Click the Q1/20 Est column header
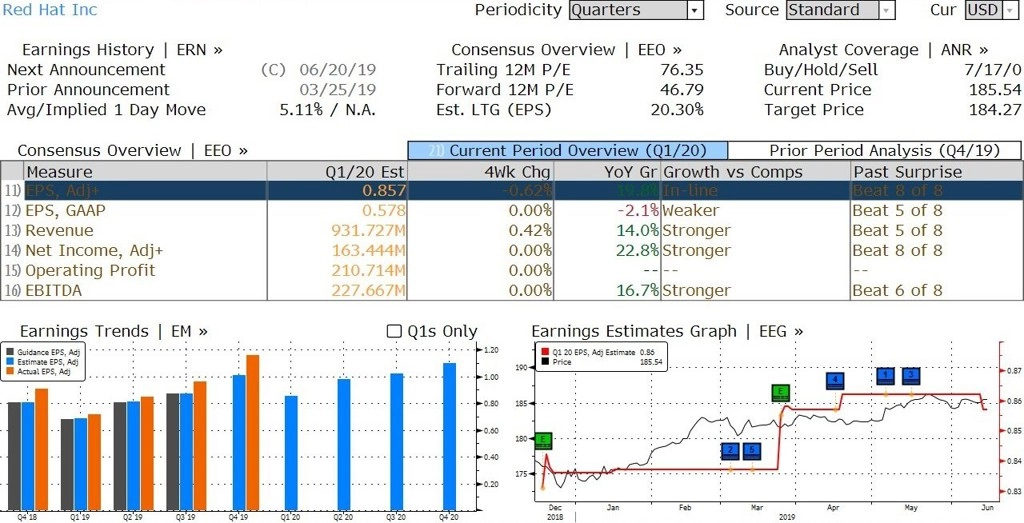1024x523 pixels. pyautogui.click(x=337, y=172)
